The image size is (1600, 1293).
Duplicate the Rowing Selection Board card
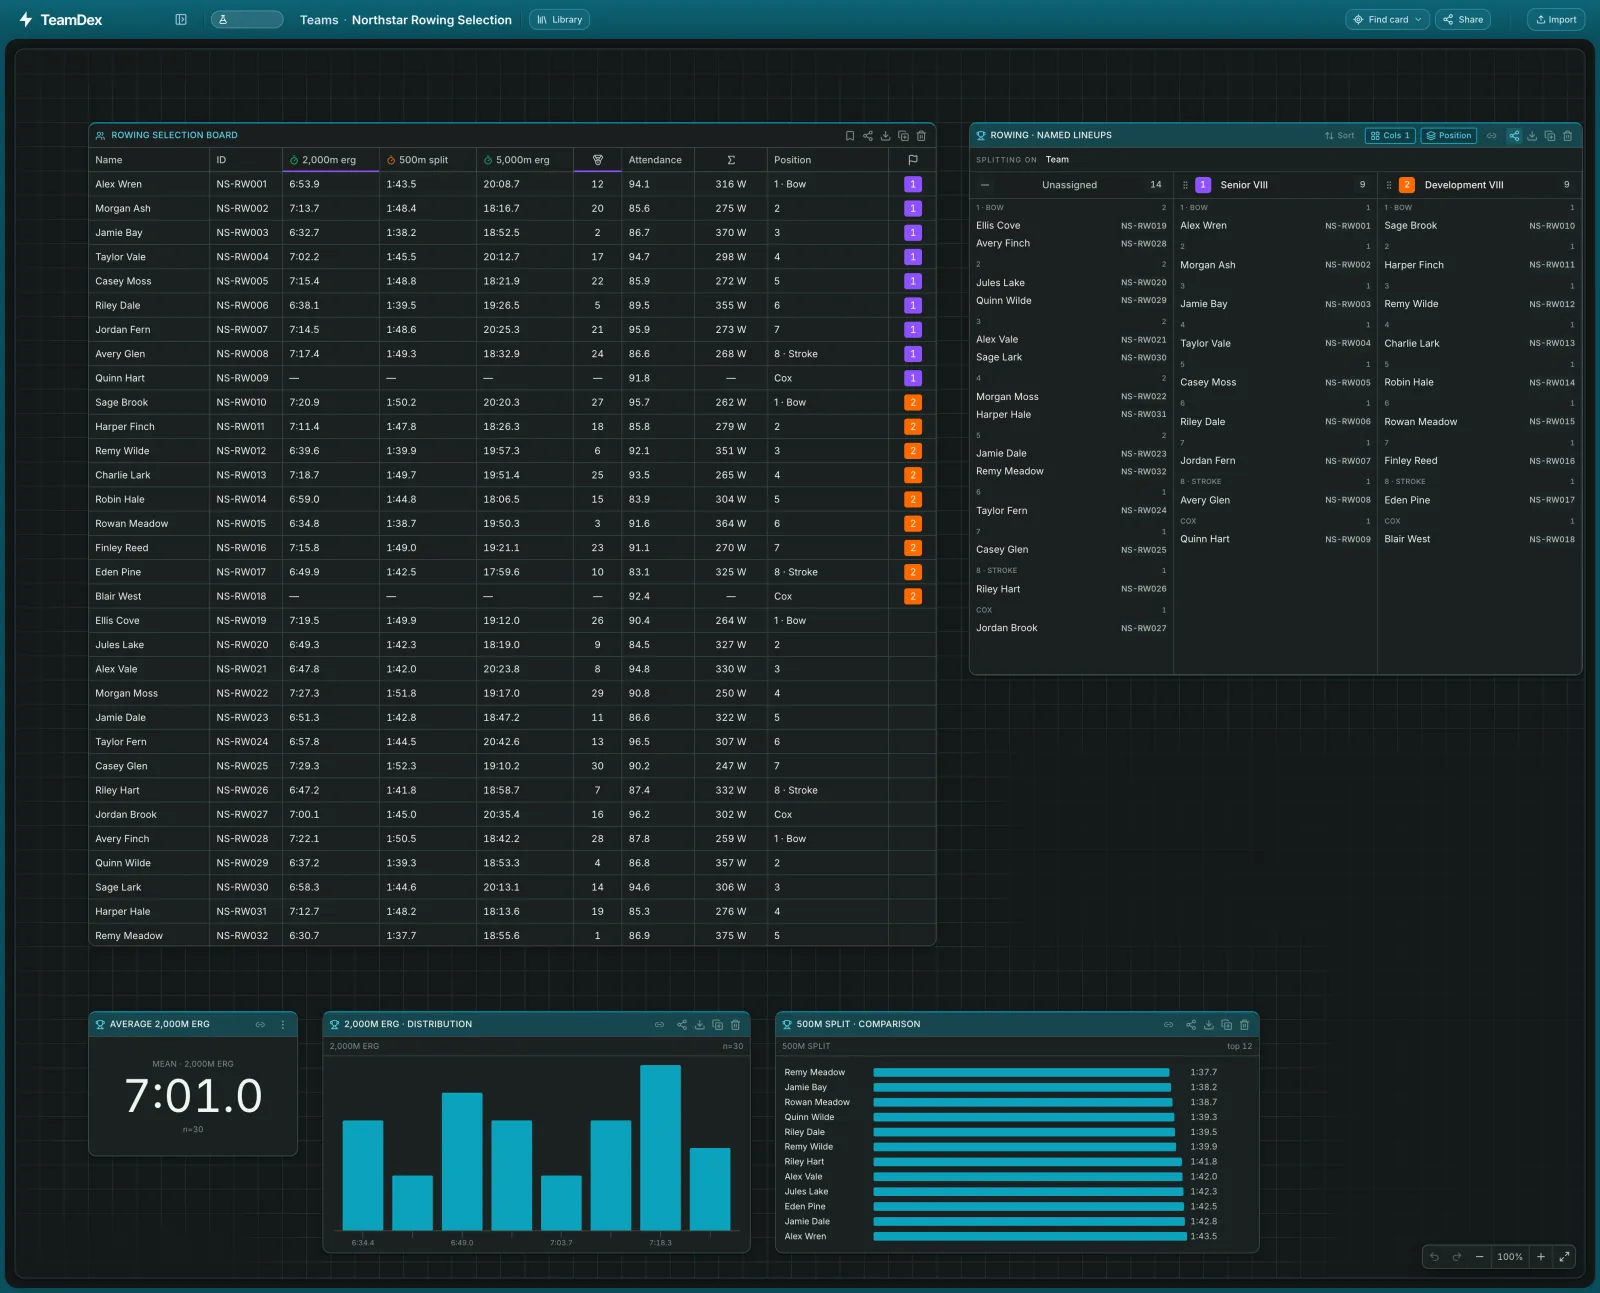tap(904, 136)
